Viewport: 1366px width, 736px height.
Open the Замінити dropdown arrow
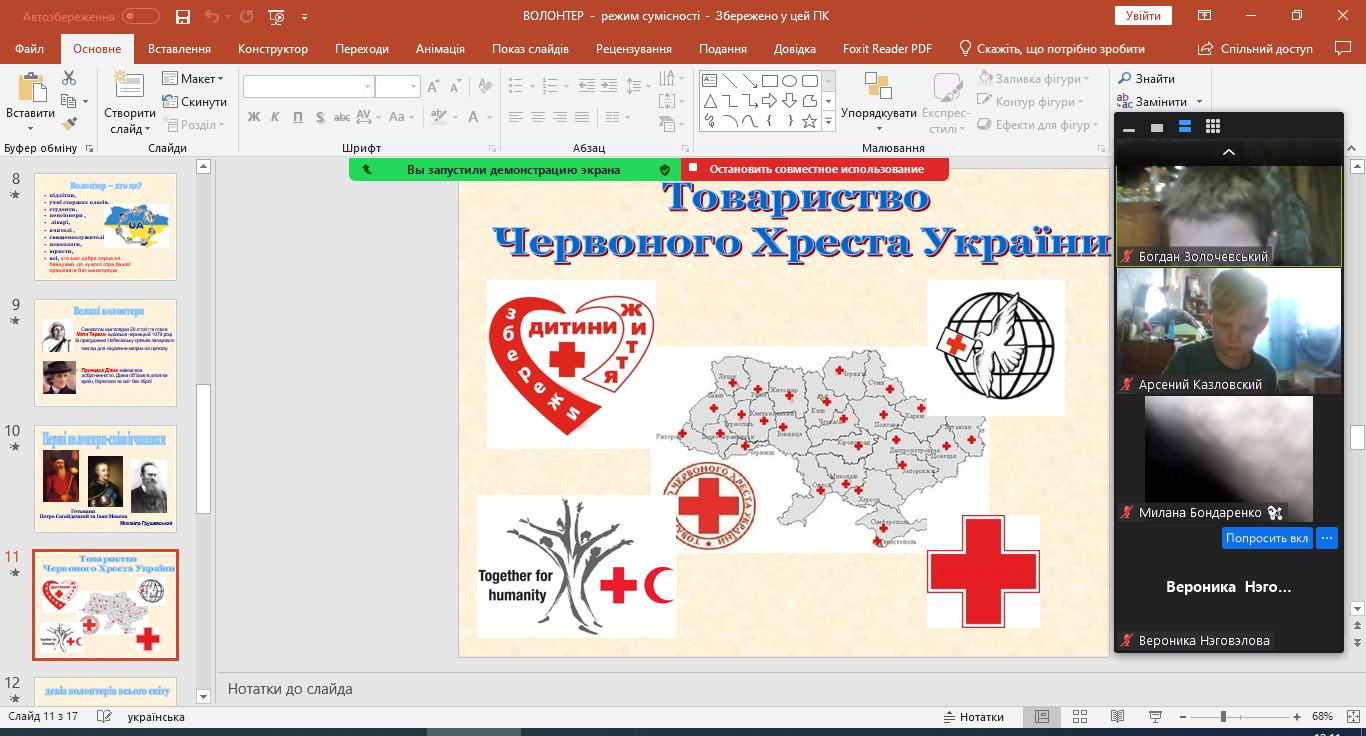pos(1199,102)
